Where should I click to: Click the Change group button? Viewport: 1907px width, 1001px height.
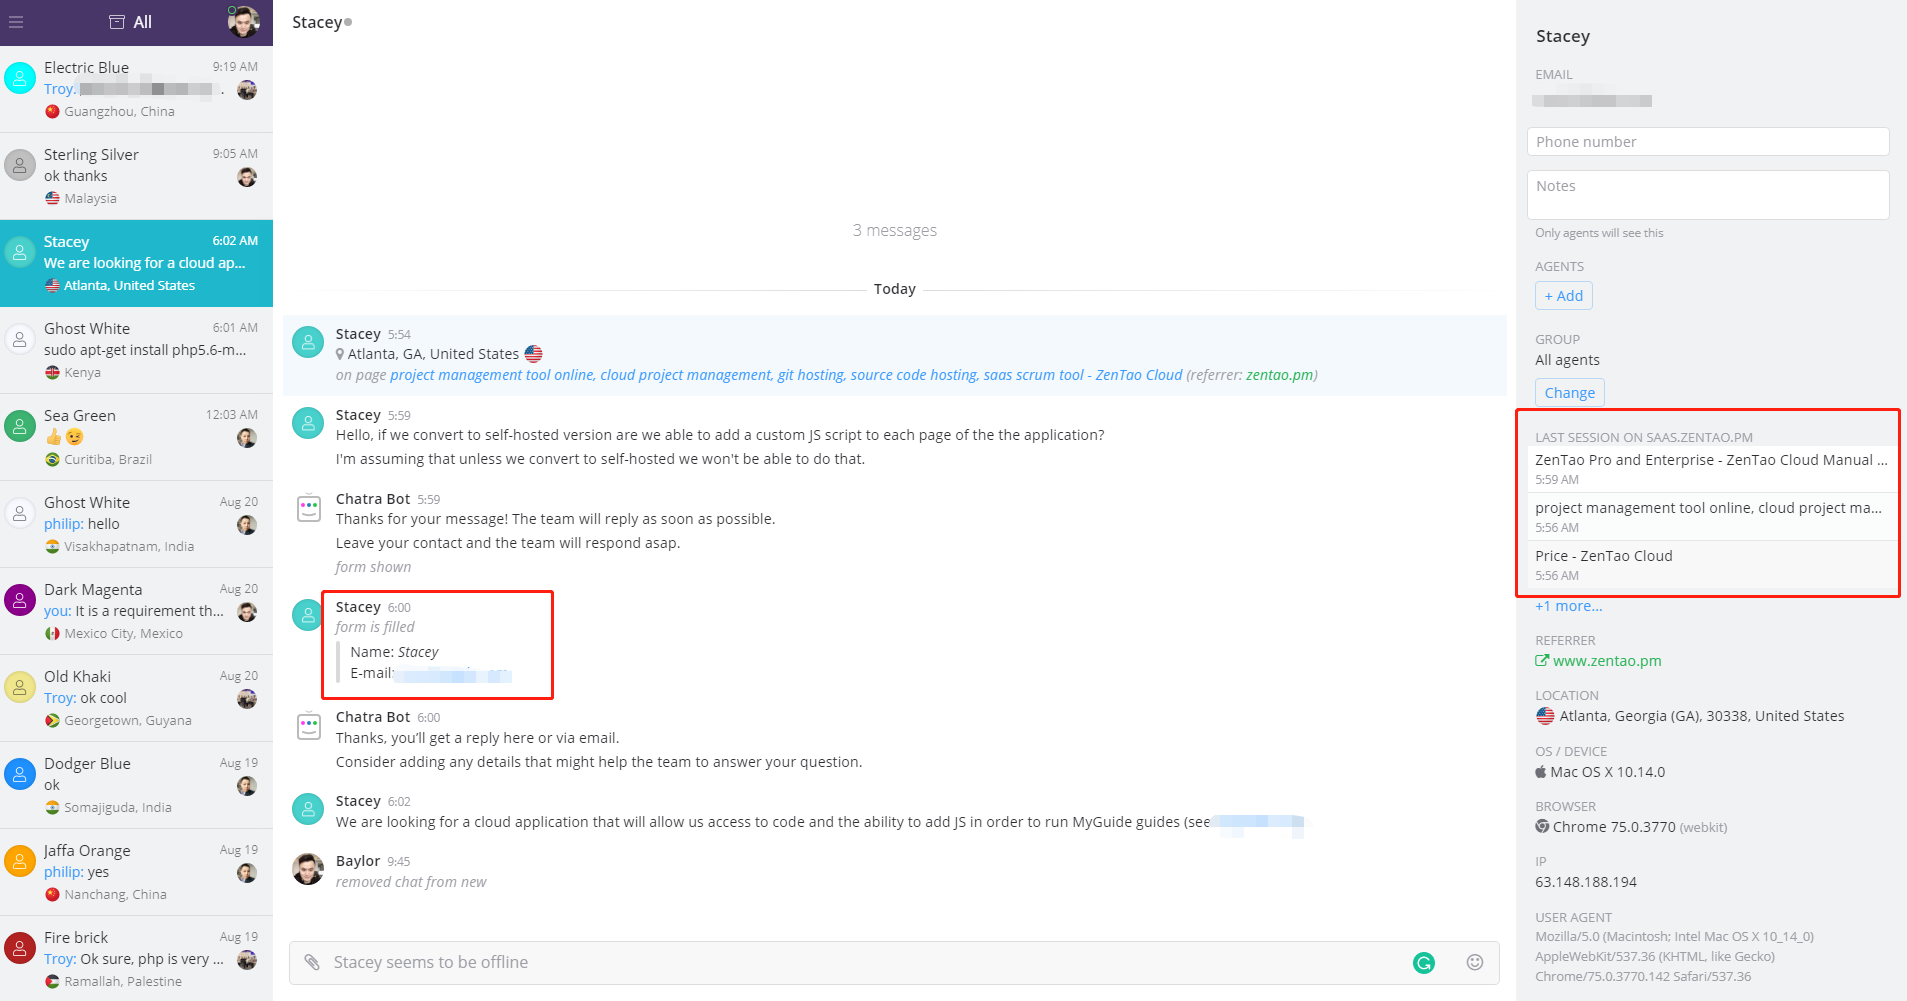click(x=1569, y=393)
